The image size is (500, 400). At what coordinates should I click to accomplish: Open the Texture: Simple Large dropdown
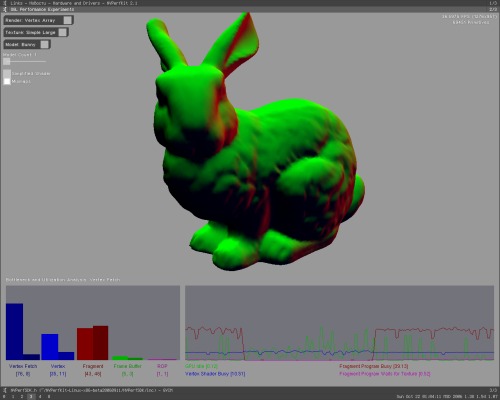point(36,32)
